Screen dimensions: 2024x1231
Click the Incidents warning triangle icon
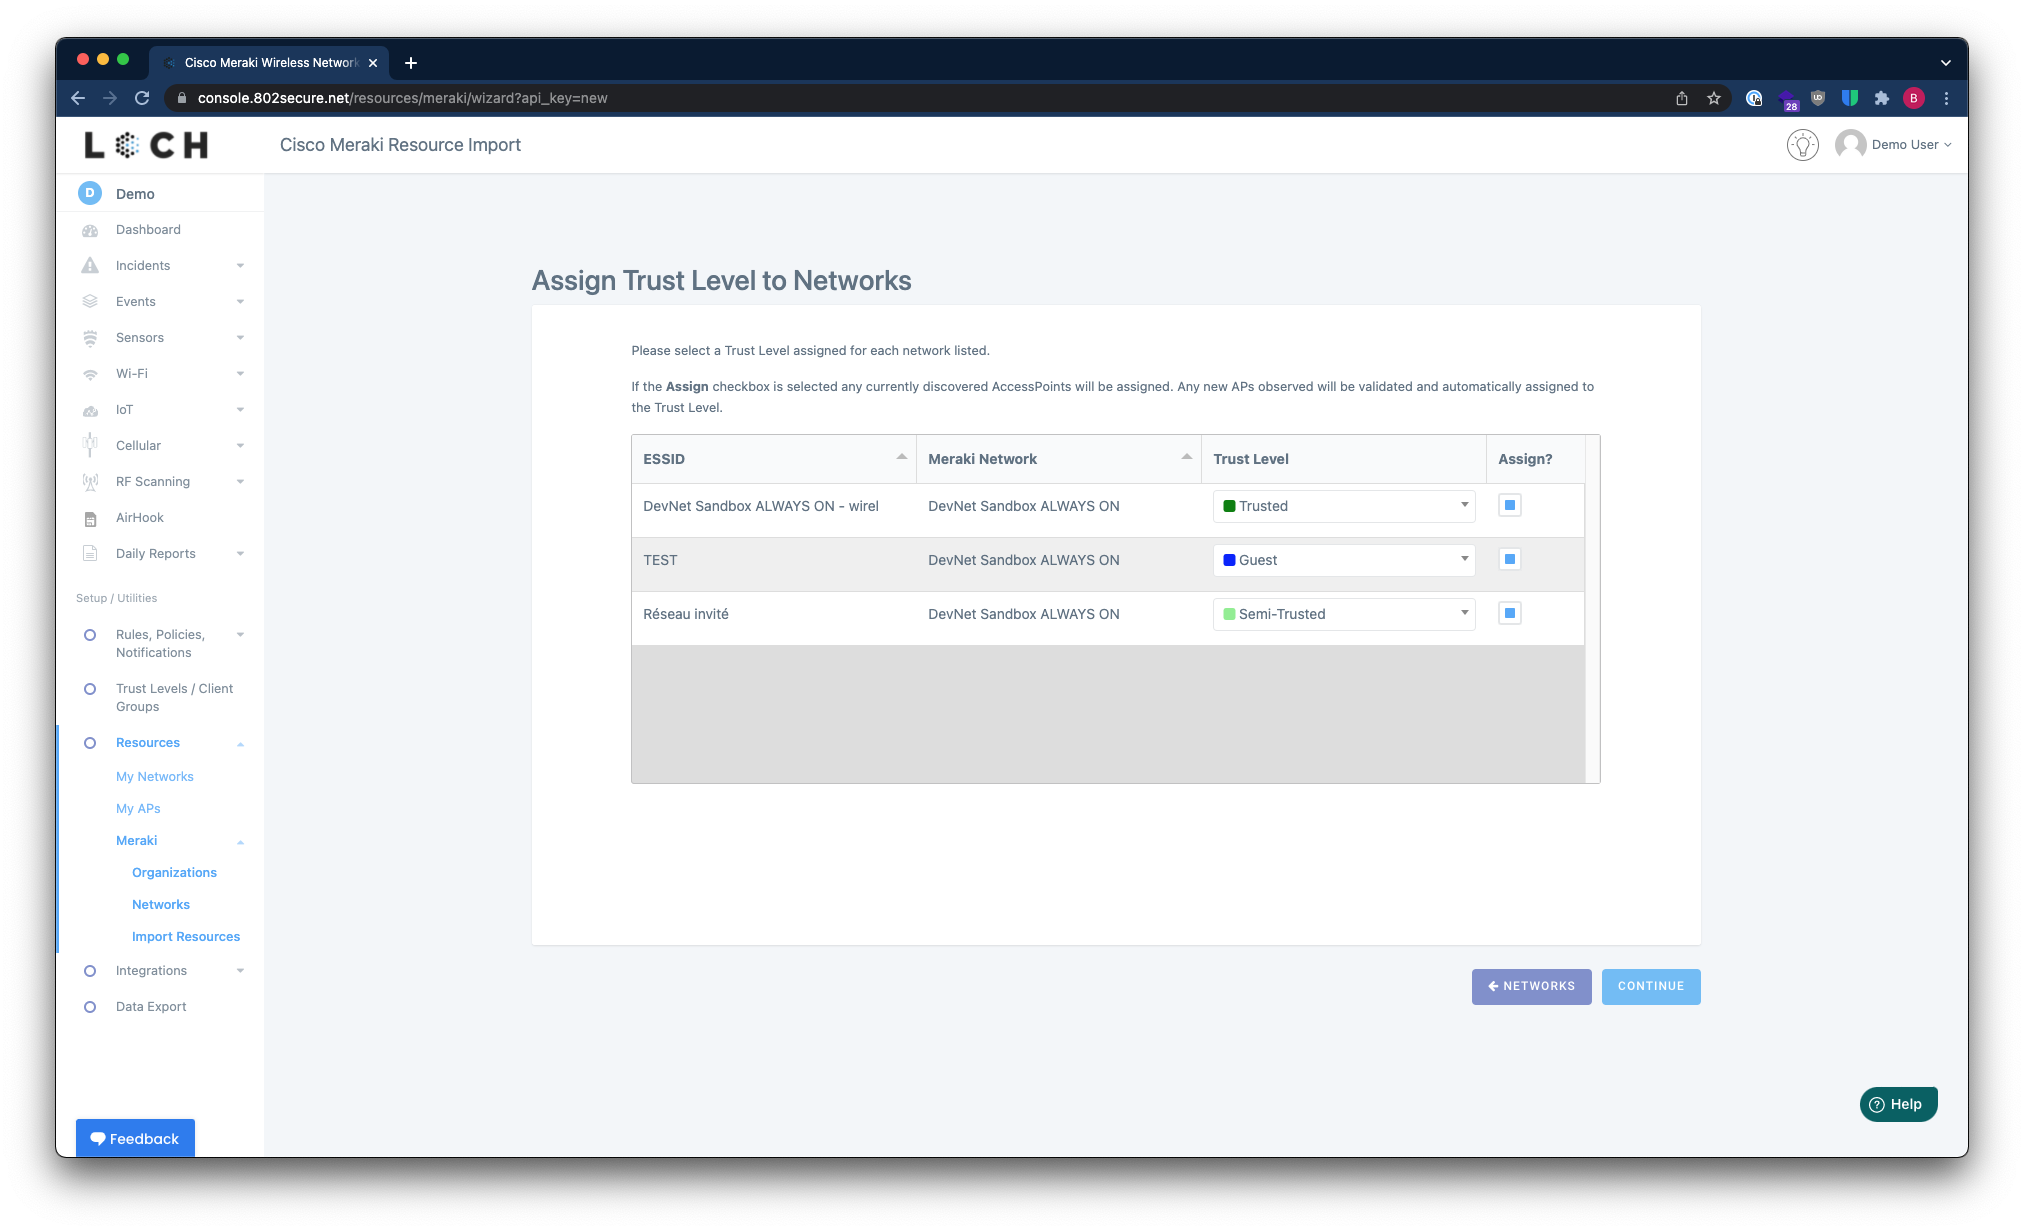90,266
